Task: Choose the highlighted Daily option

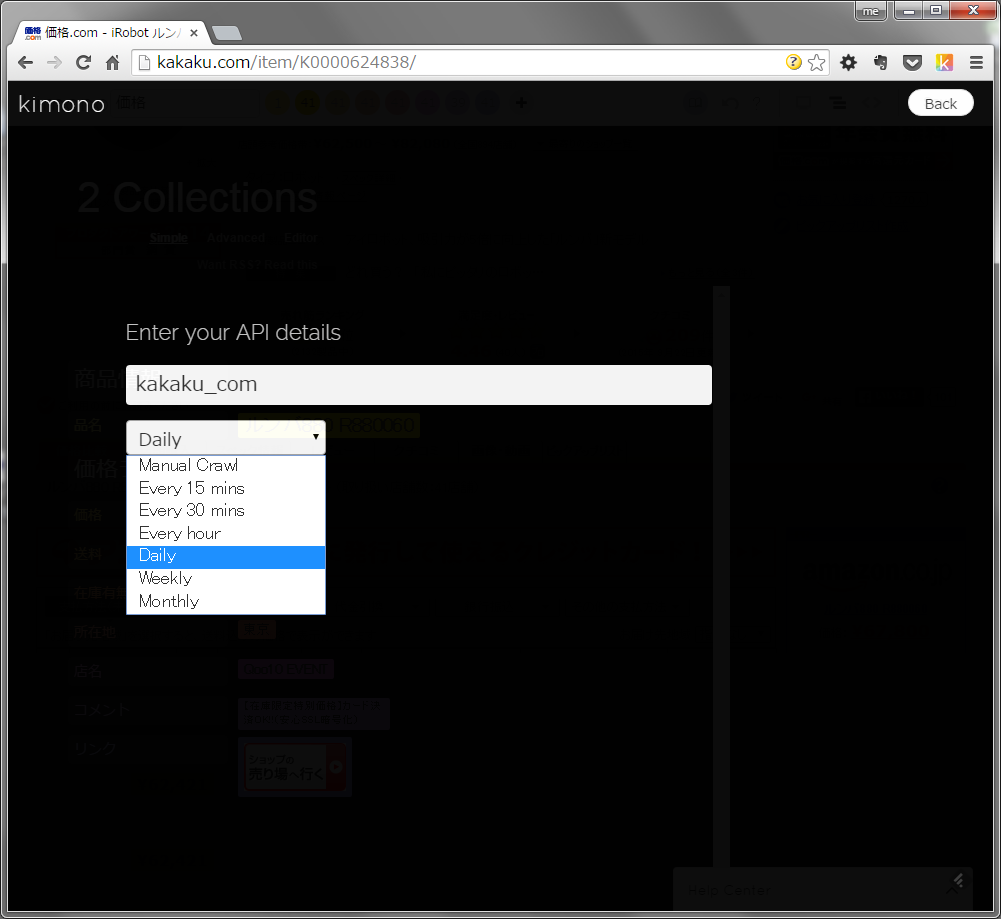Action: (226, 557)
